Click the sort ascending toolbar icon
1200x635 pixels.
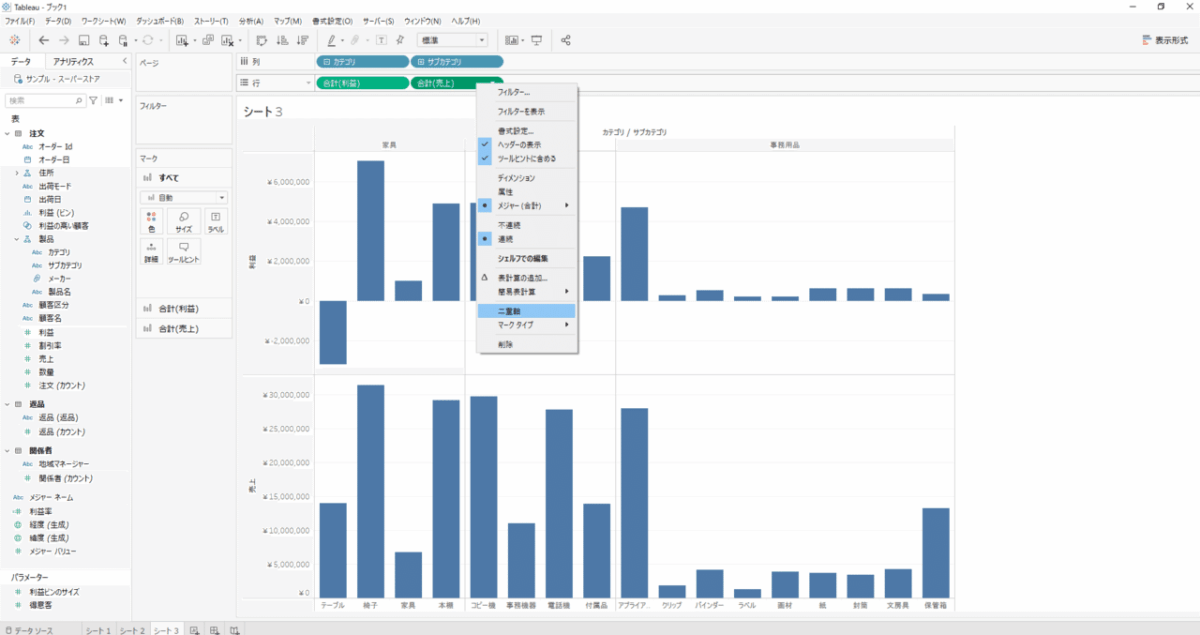pos(281,40)
